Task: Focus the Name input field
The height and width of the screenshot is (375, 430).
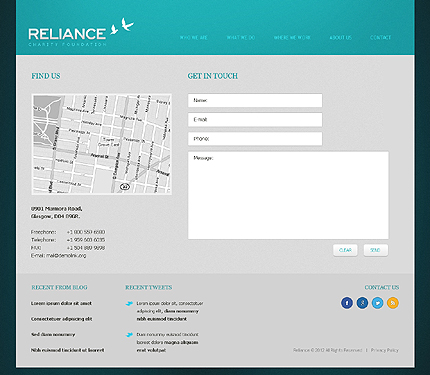Action: tap(255, 100)
